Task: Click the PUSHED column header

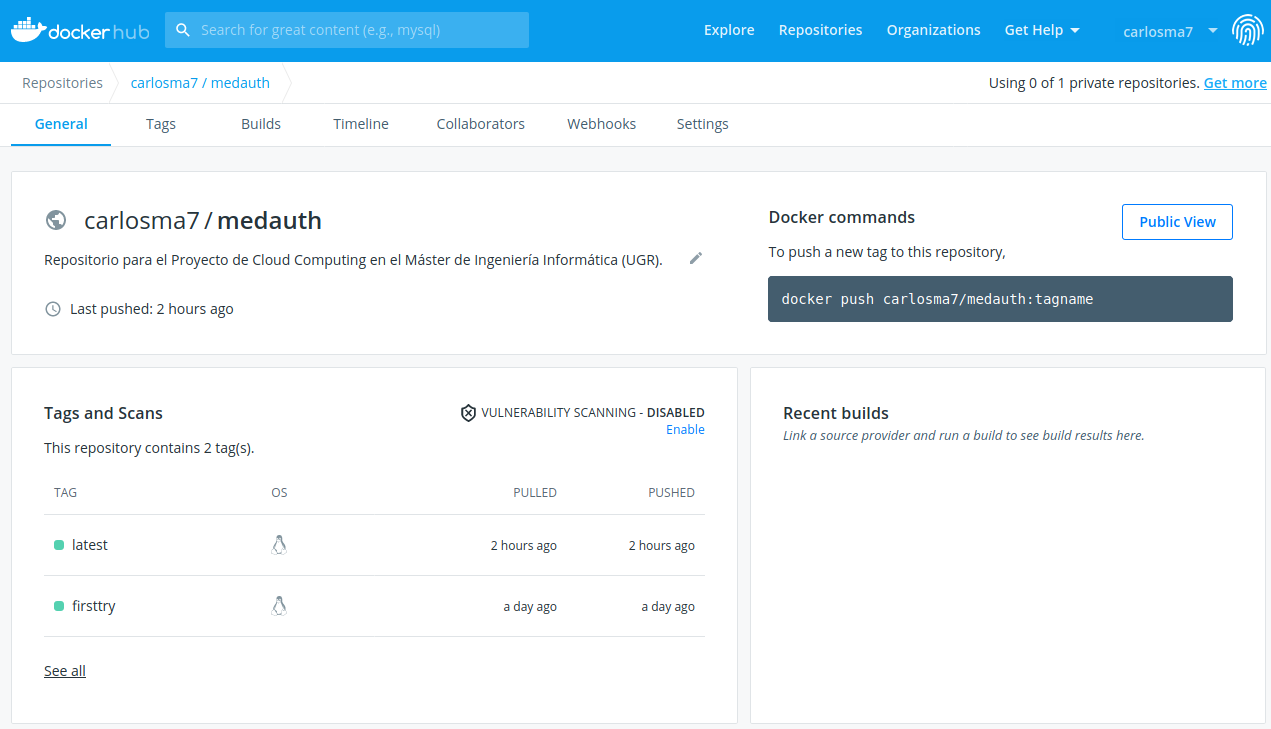Action: pos(671,493)
